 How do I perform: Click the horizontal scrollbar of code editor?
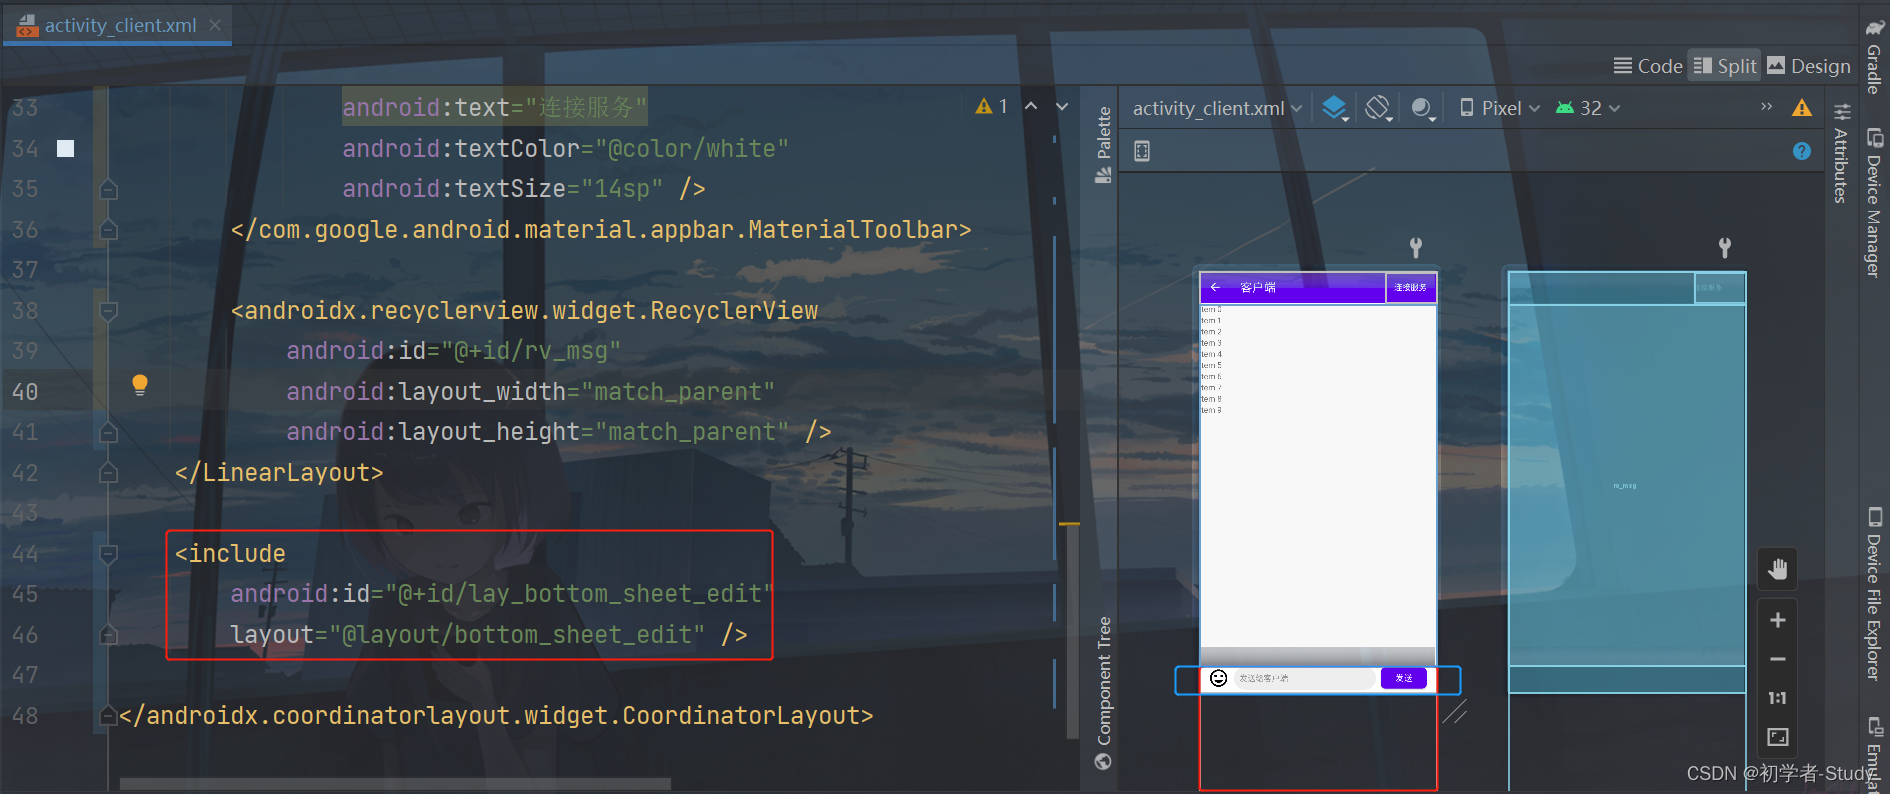point(395,783)
